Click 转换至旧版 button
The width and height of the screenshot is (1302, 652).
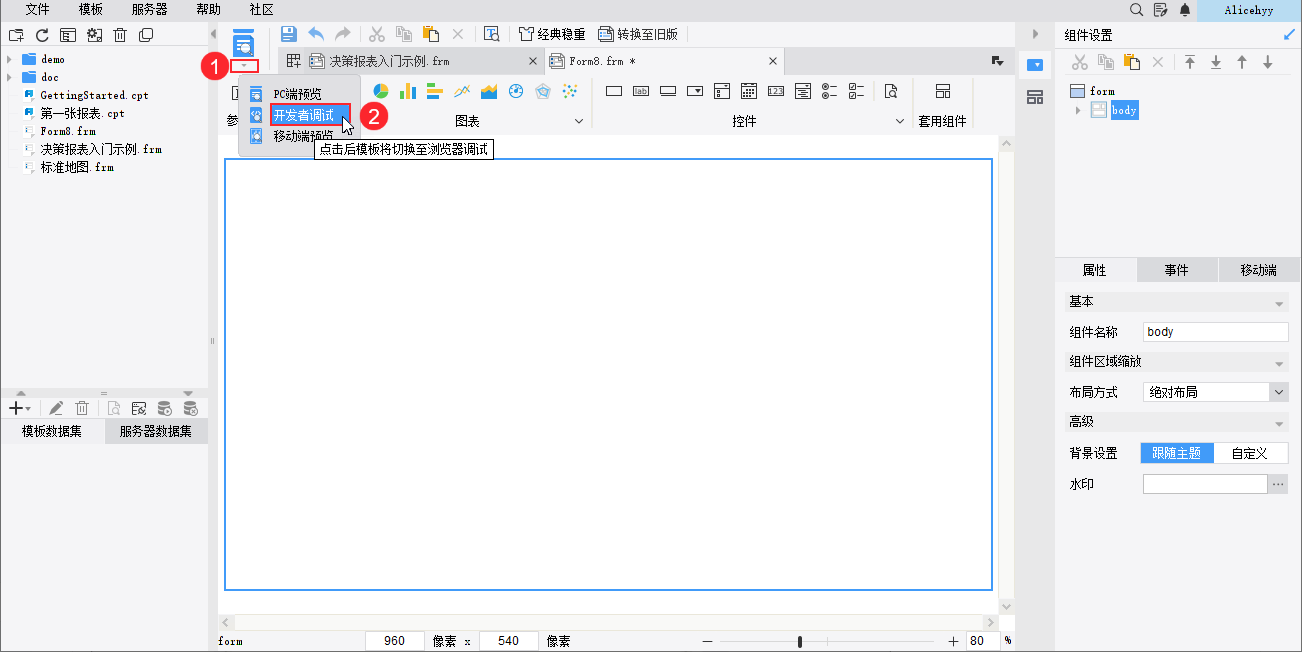click(x=638, y=34)
